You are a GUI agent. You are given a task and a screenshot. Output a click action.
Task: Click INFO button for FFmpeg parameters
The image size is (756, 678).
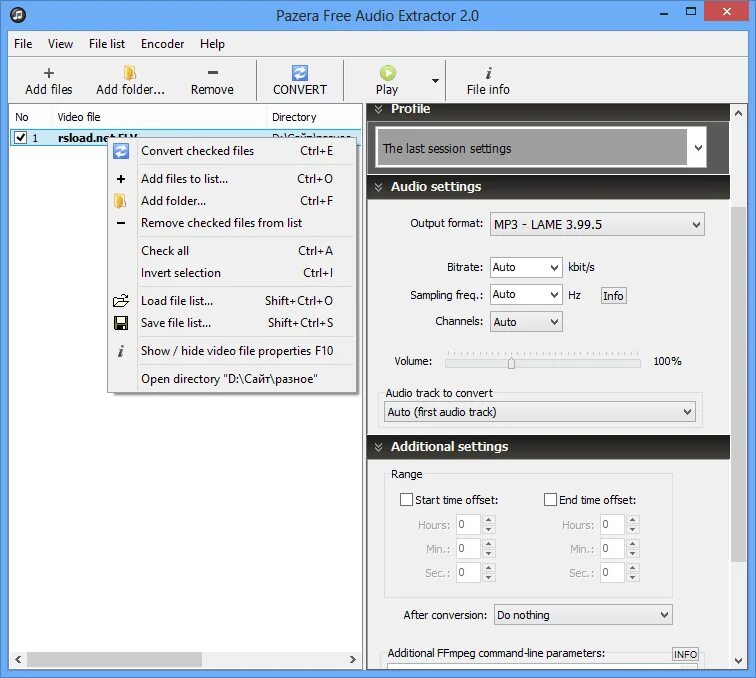pyautogui.click(x=685, y=654)
